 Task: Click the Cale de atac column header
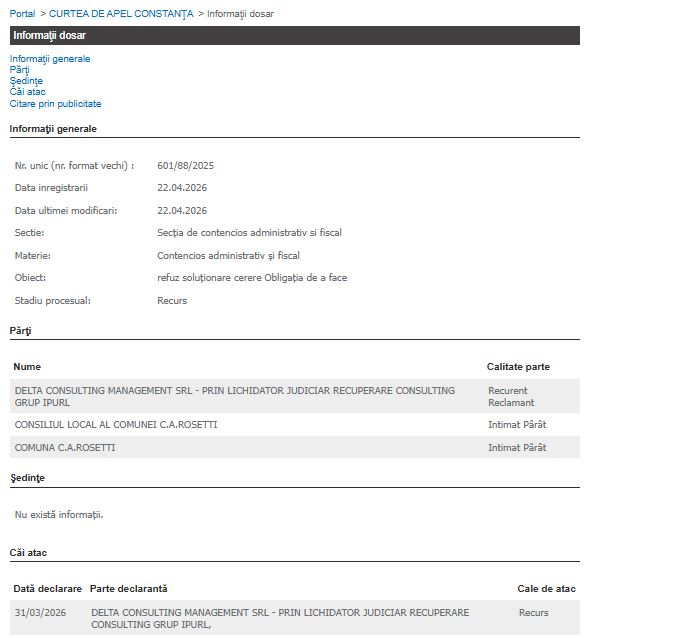coord(546,589)
